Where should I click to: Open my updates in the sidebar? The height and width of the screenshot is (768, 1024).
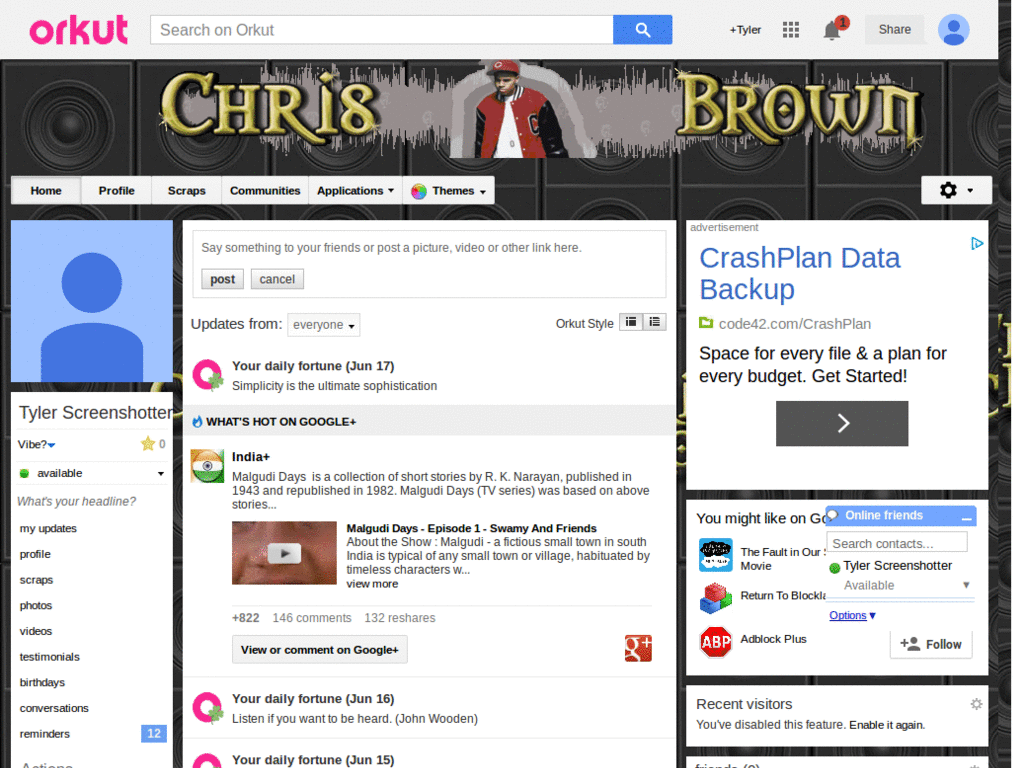coord(48,528)
